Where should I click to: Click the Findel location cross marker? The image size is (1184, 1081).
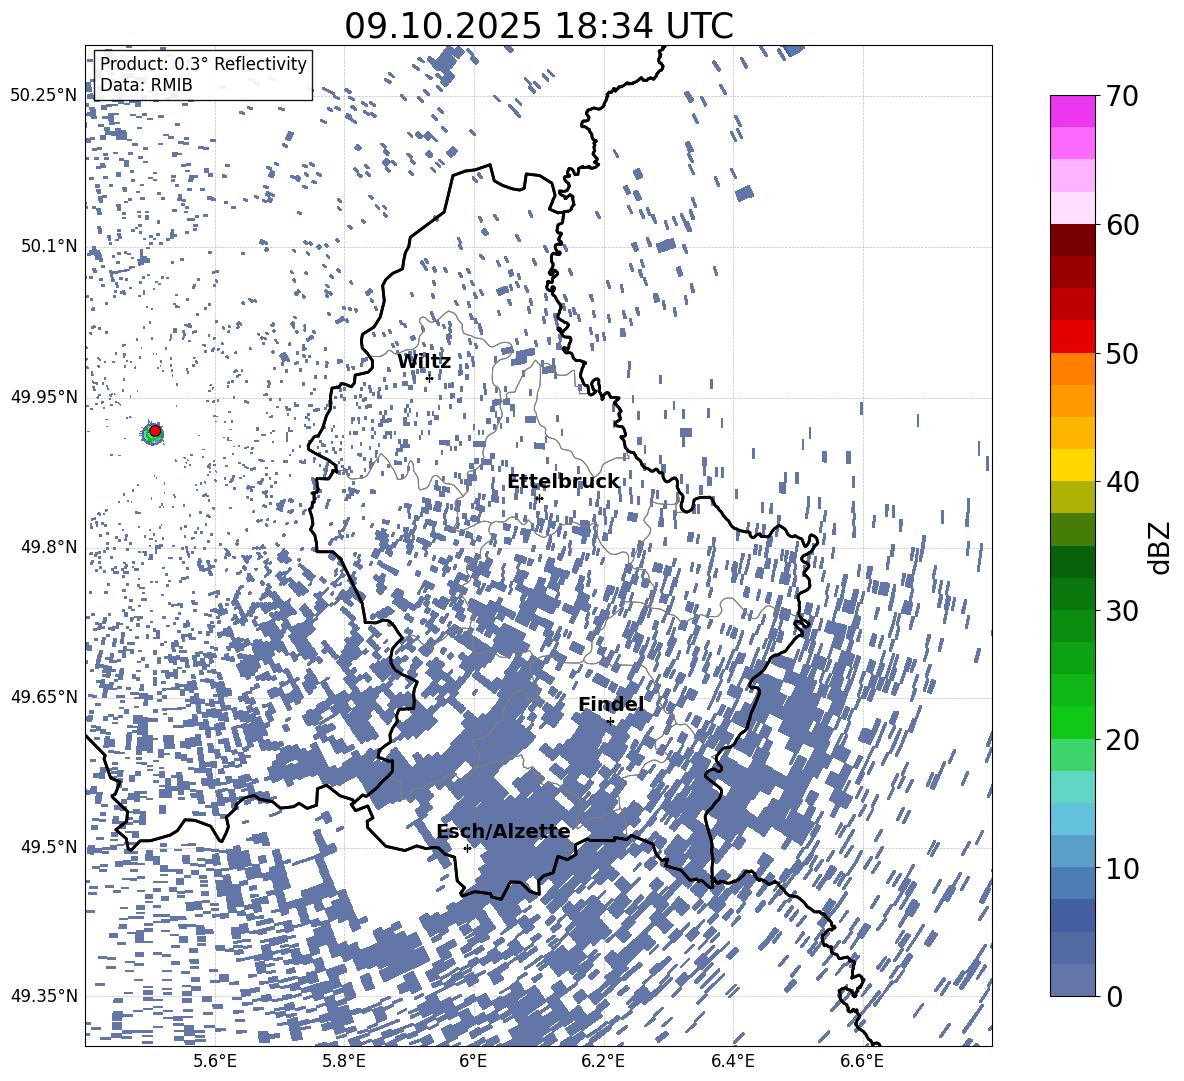click(610, 722)
